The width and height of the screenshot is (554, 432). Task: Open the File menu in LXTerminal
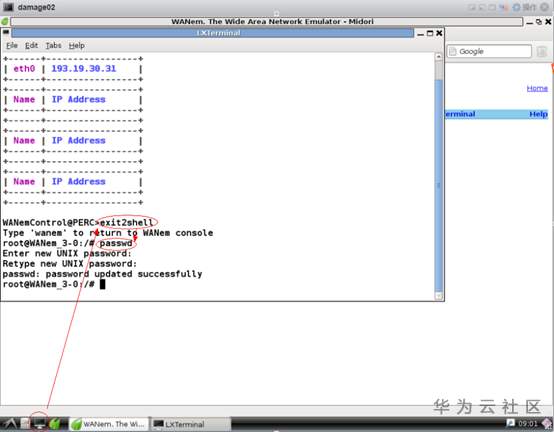[x=12, y=46]
